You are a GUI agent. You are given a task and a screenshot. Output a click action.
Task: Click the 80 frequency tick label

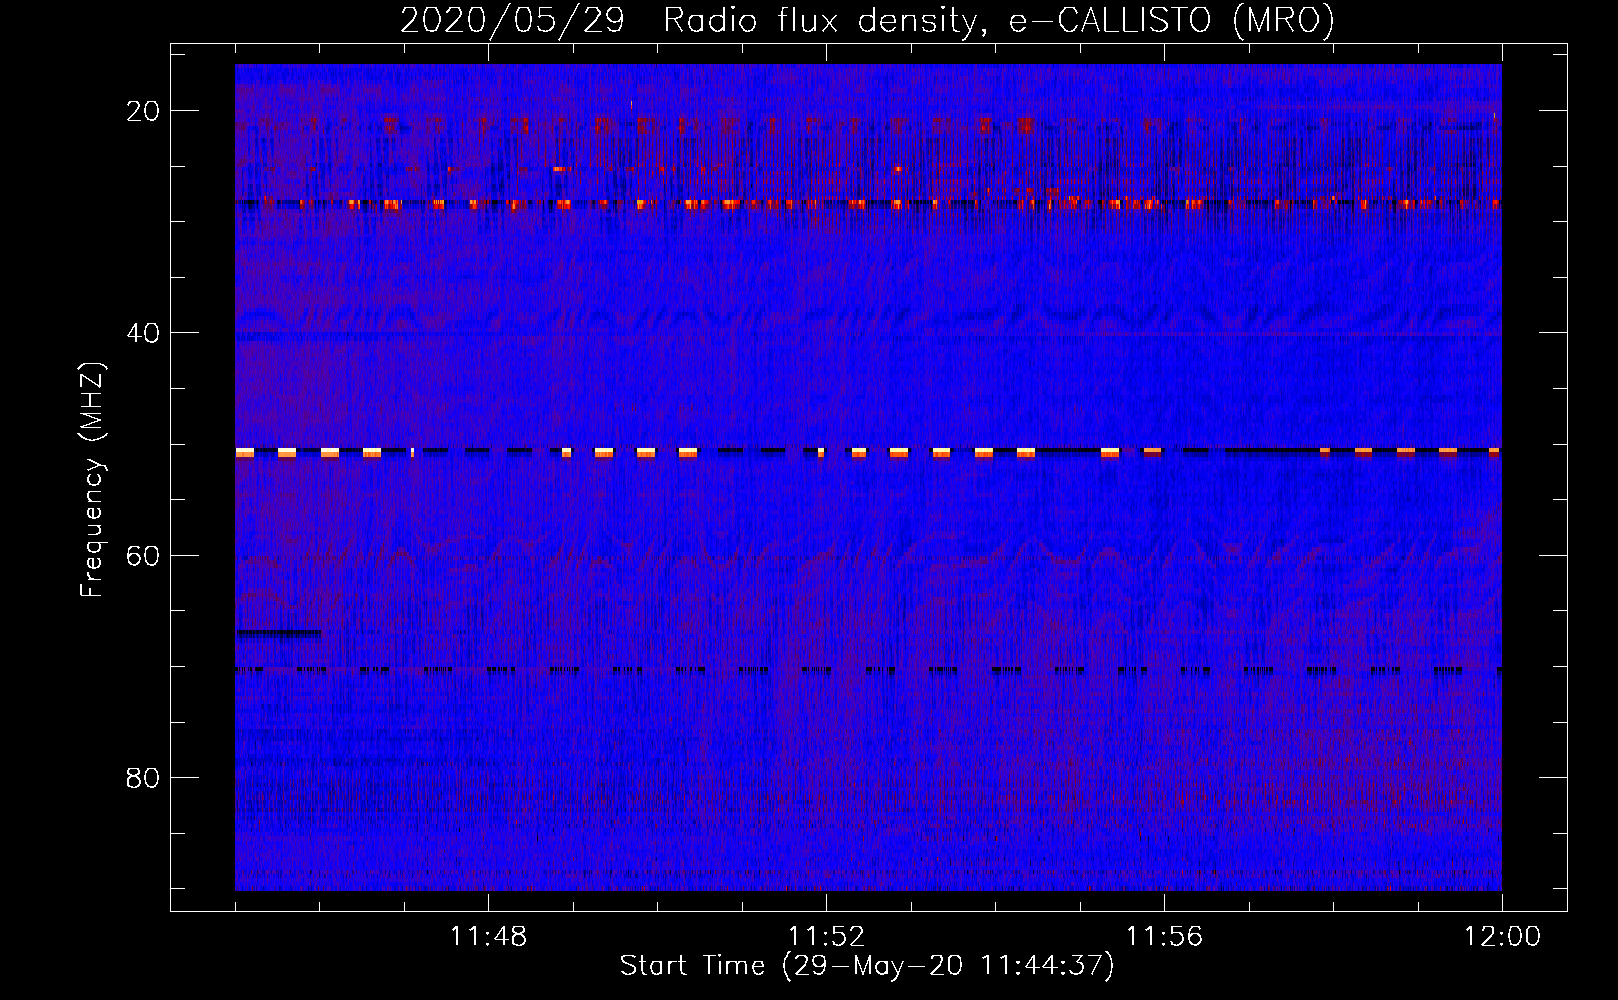pyautogui.click(x=143, y=778)
